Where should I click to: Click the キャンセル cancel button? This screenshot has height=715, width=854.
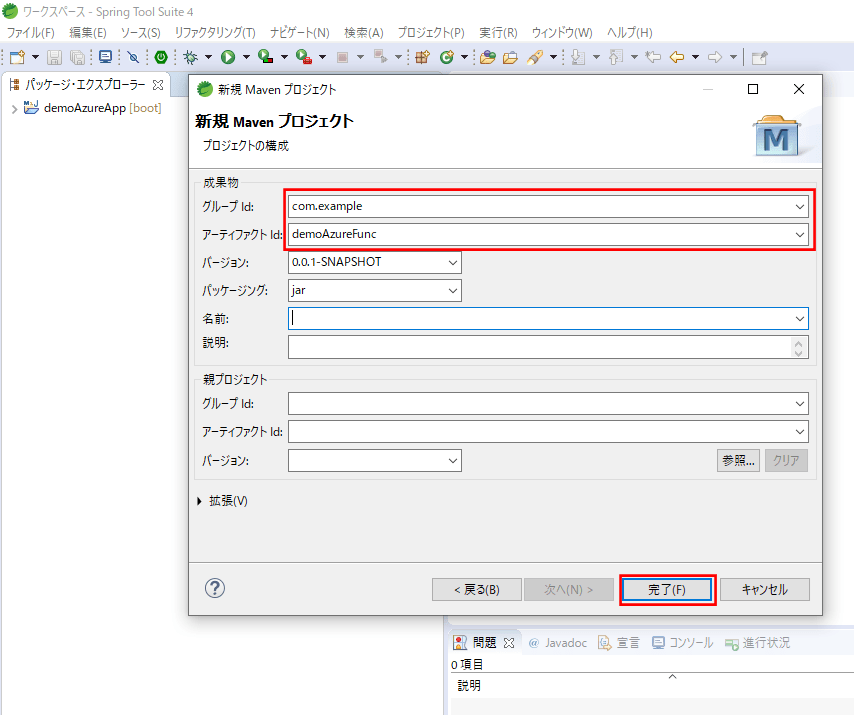tap(765, 589)
